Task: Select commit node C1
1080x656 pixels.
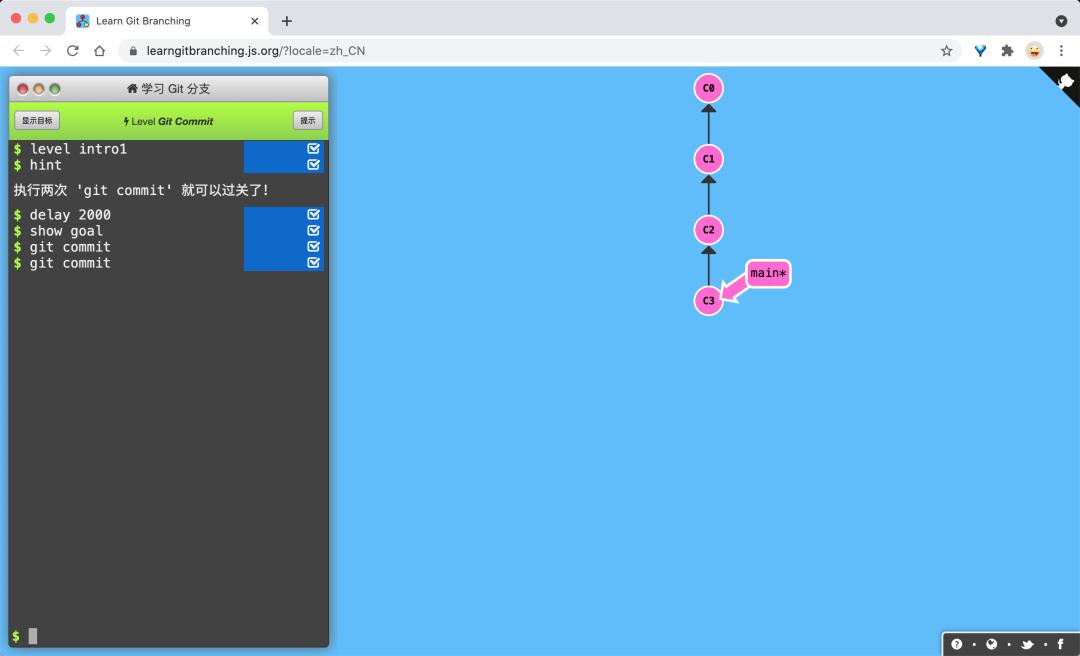Action: coord(709,159)
